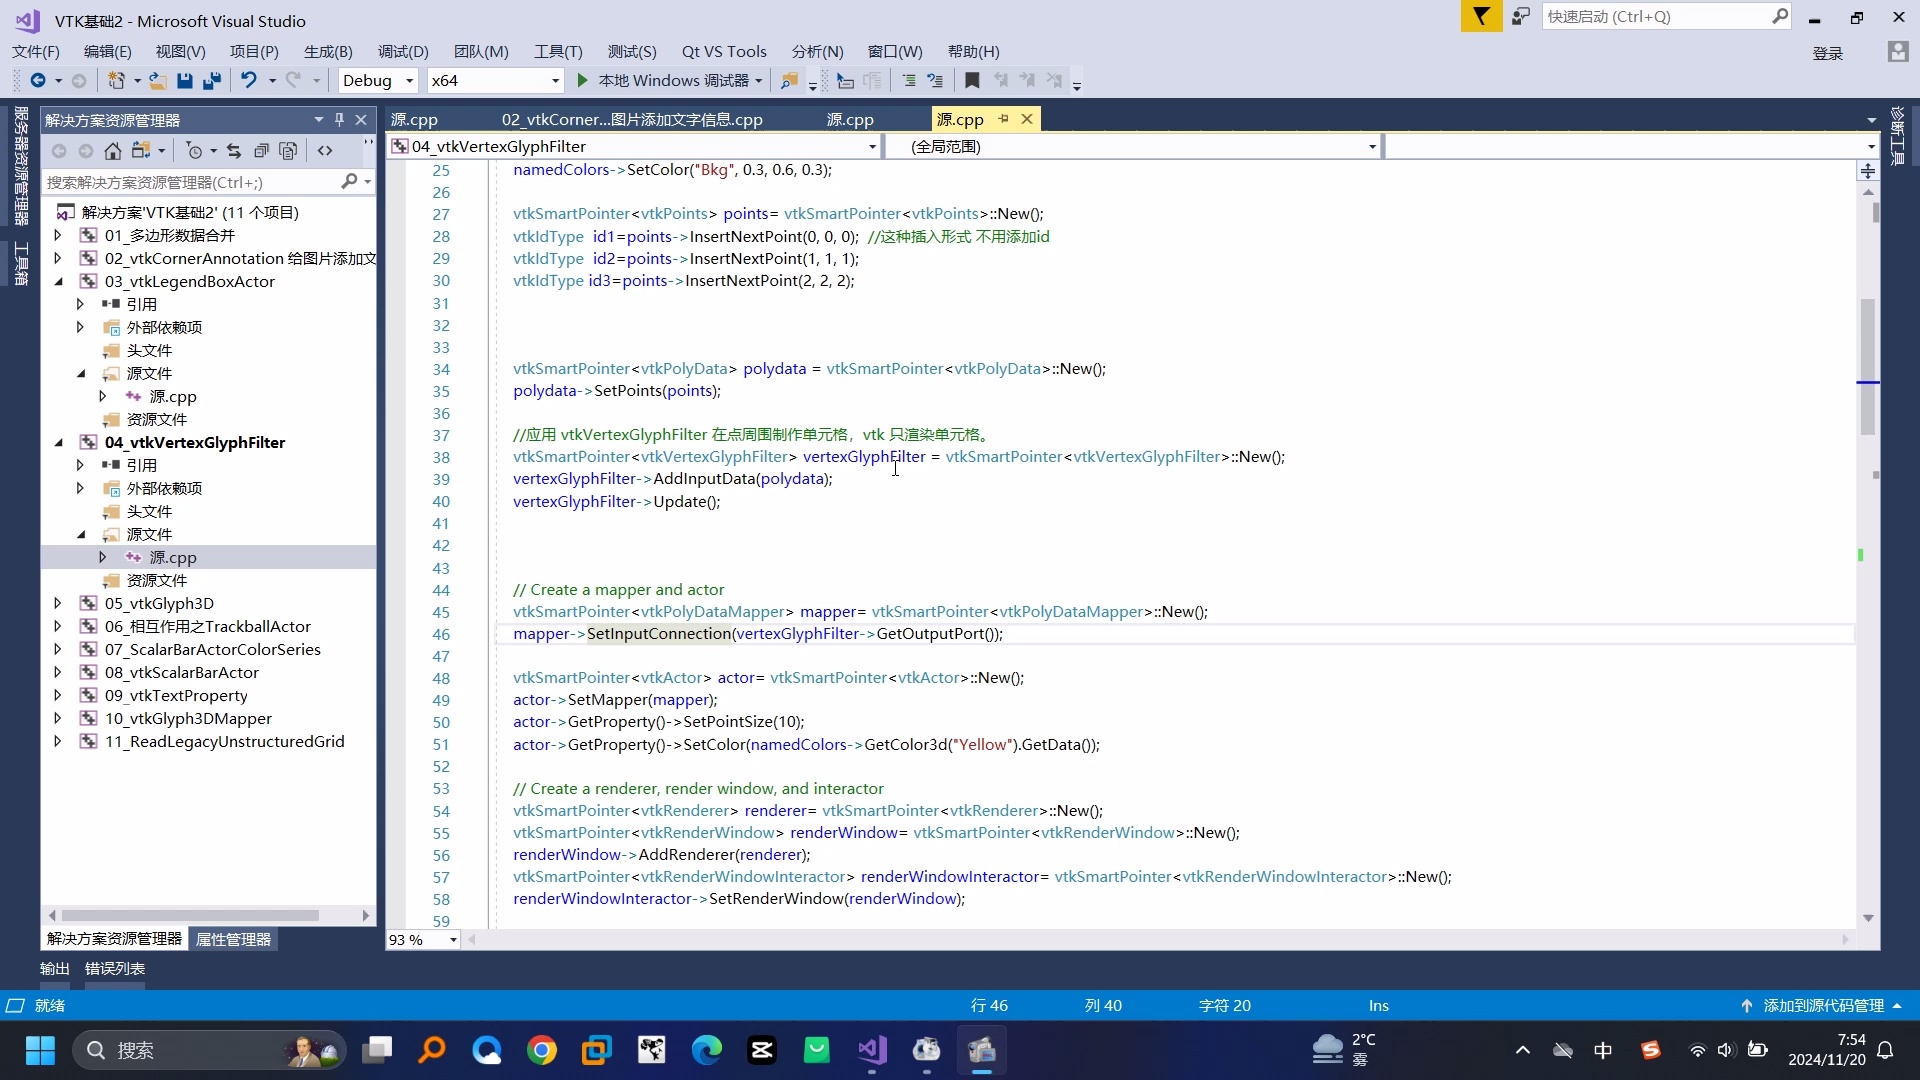Collapse the 04_vtkVertexGlyphFilter project node
Screen dimensions: 1920x1080
[58, 443]
